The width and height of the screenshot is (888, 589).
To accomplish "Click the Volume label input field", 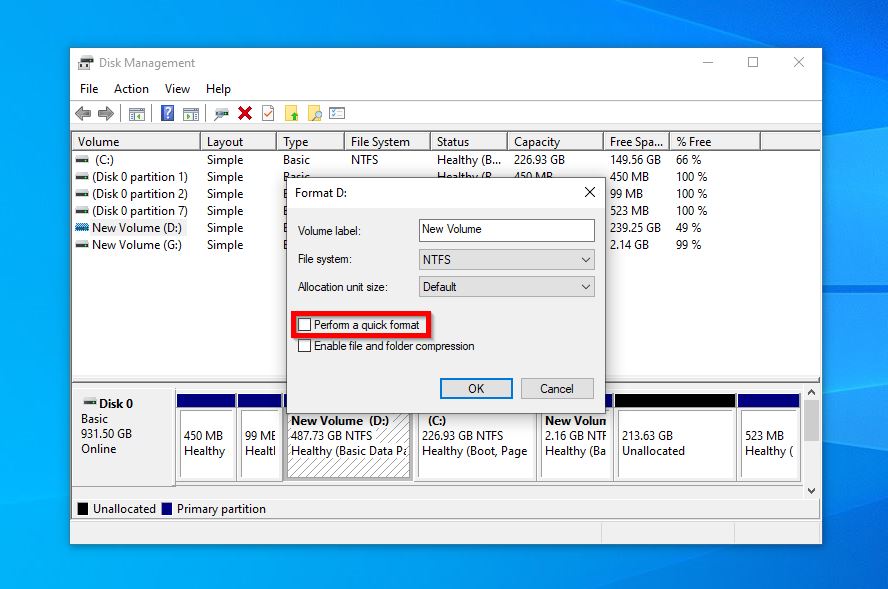I will click(507, 230).
